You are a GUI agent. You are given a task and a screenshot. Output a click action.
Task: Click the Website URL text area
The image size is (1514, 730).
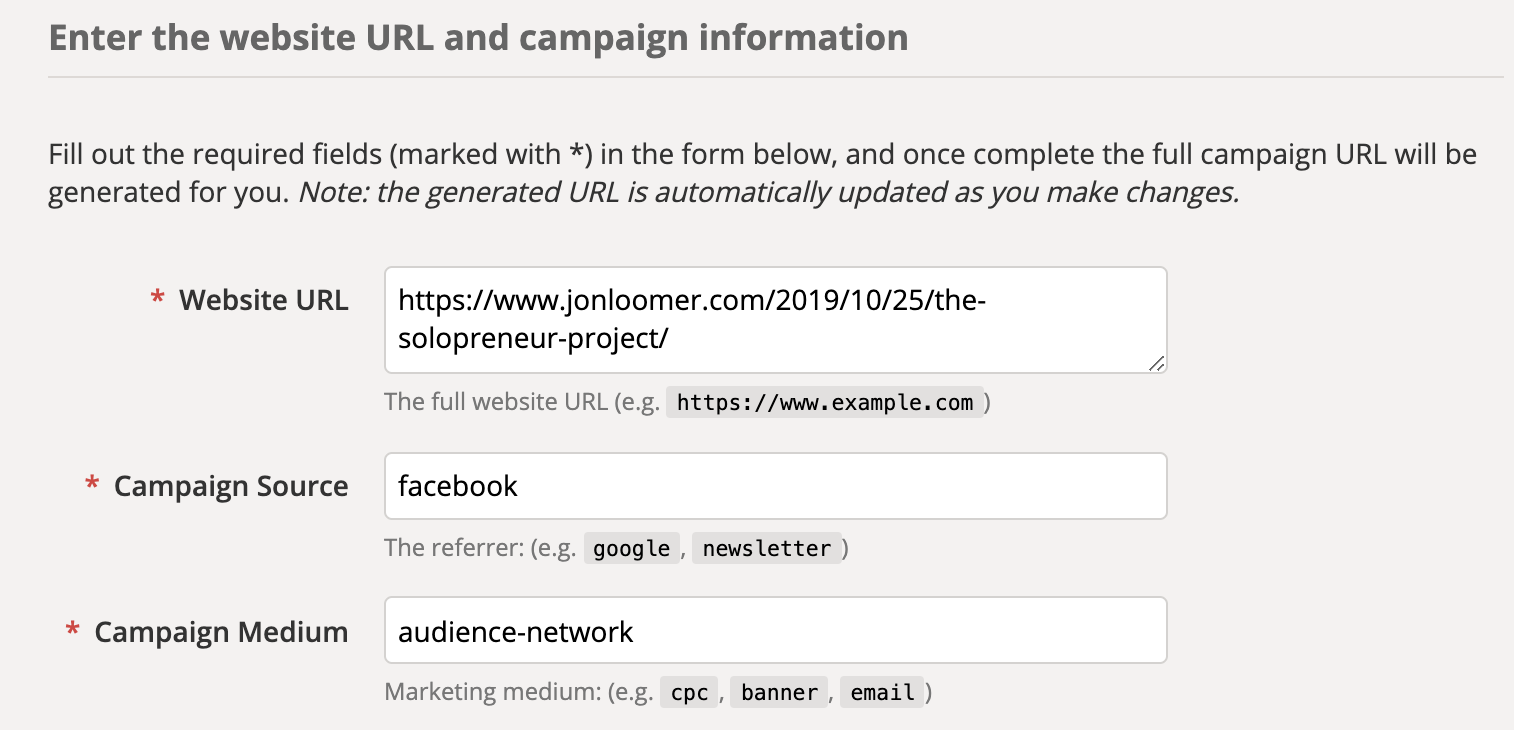pos(775,320)
